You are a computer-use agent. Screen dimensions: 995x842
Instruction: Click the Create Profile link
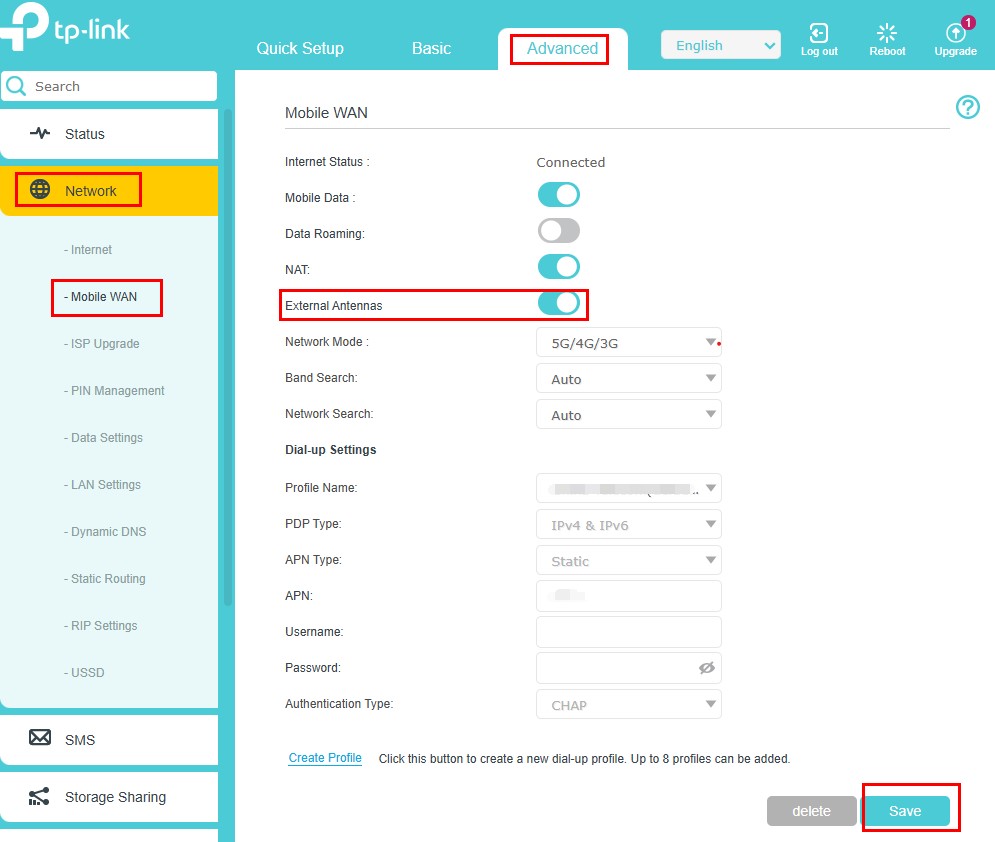[x=325, y=758]
